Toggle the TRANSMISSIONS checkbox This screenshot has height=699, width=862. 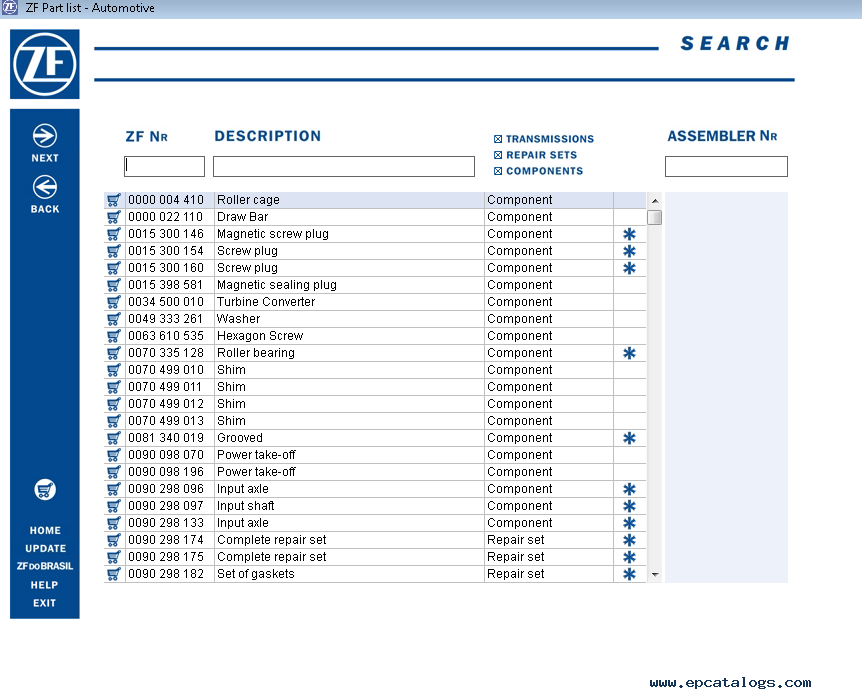[x=498, y=139]
